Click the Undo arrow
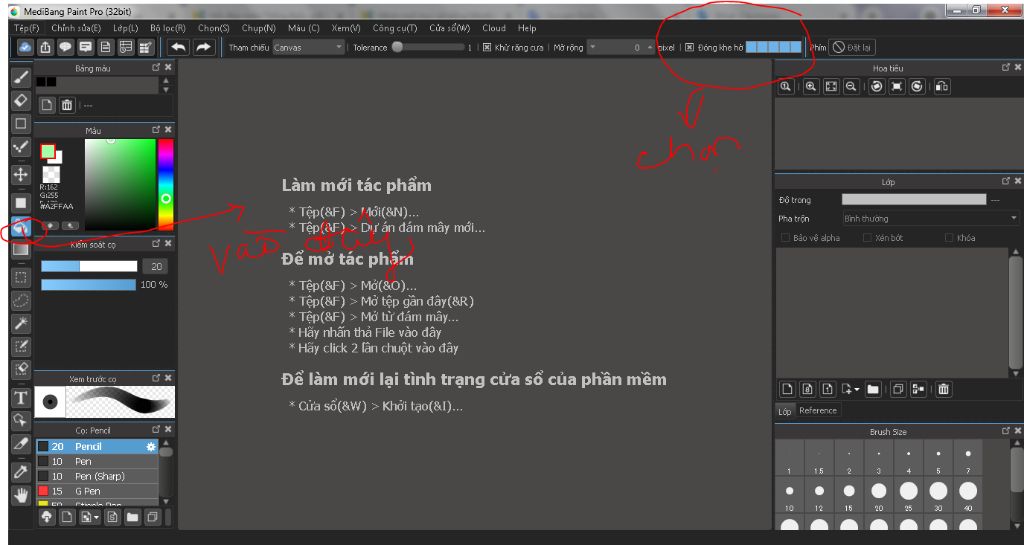The height and width of the screenshot is (545, 1024). pyautogui.click(x=178, y=47)
